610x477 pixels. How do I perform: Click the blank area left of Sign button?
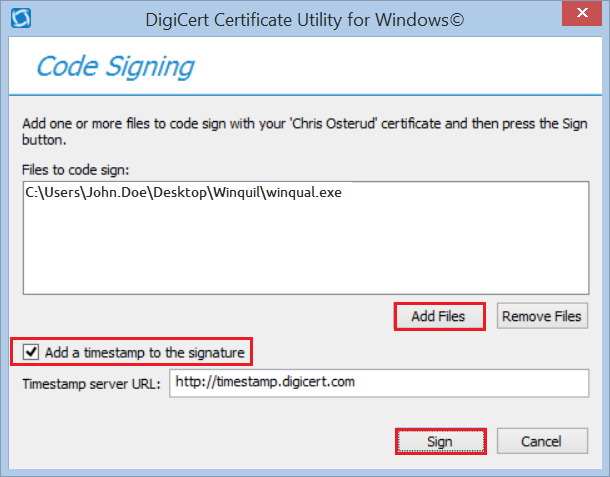(x=200, y=441)
